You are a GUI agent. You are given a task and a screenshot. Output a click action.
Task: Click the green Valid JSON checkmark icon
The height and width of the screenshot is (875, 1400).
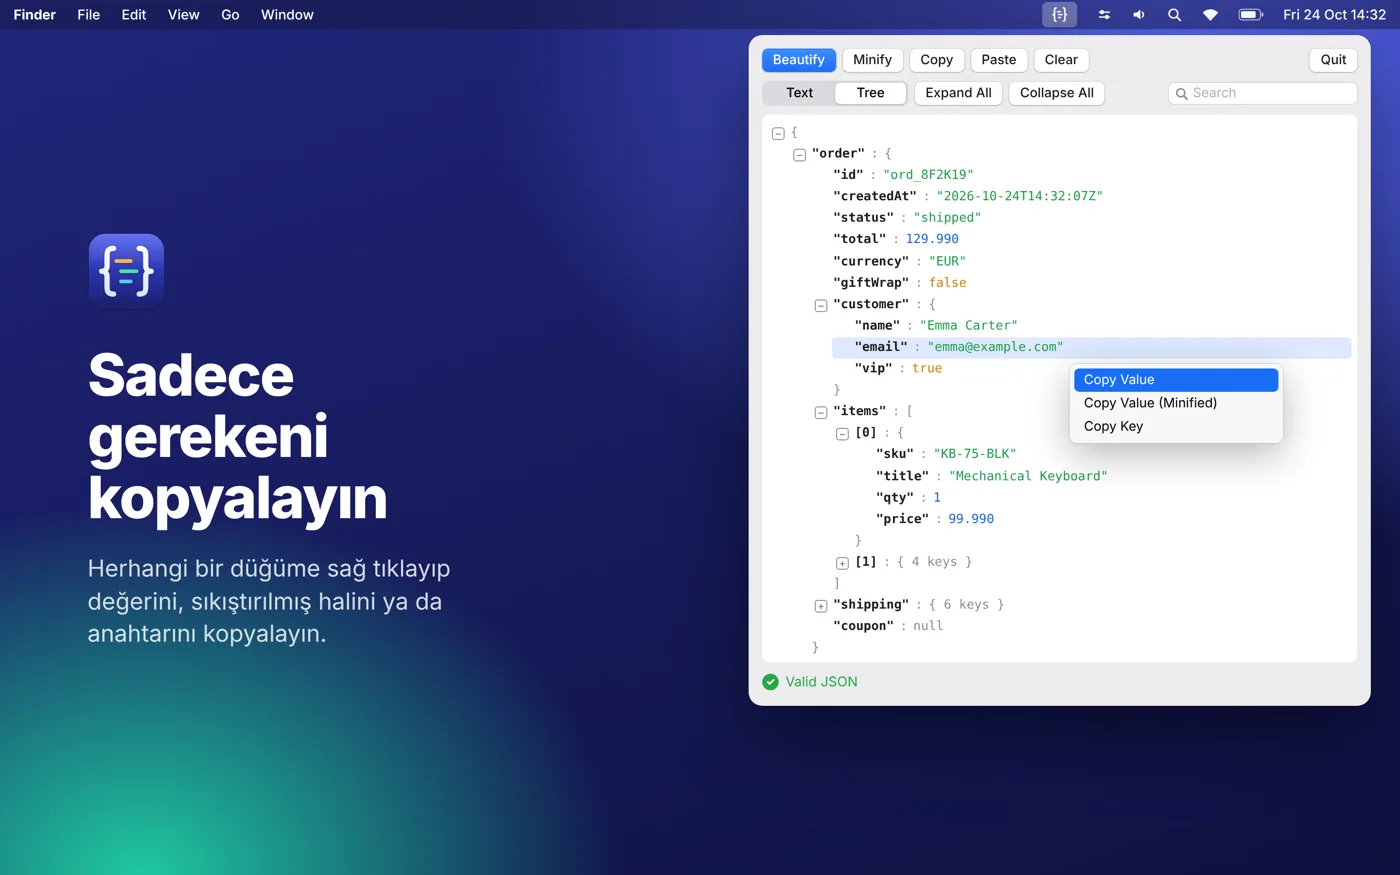(770, 682)
